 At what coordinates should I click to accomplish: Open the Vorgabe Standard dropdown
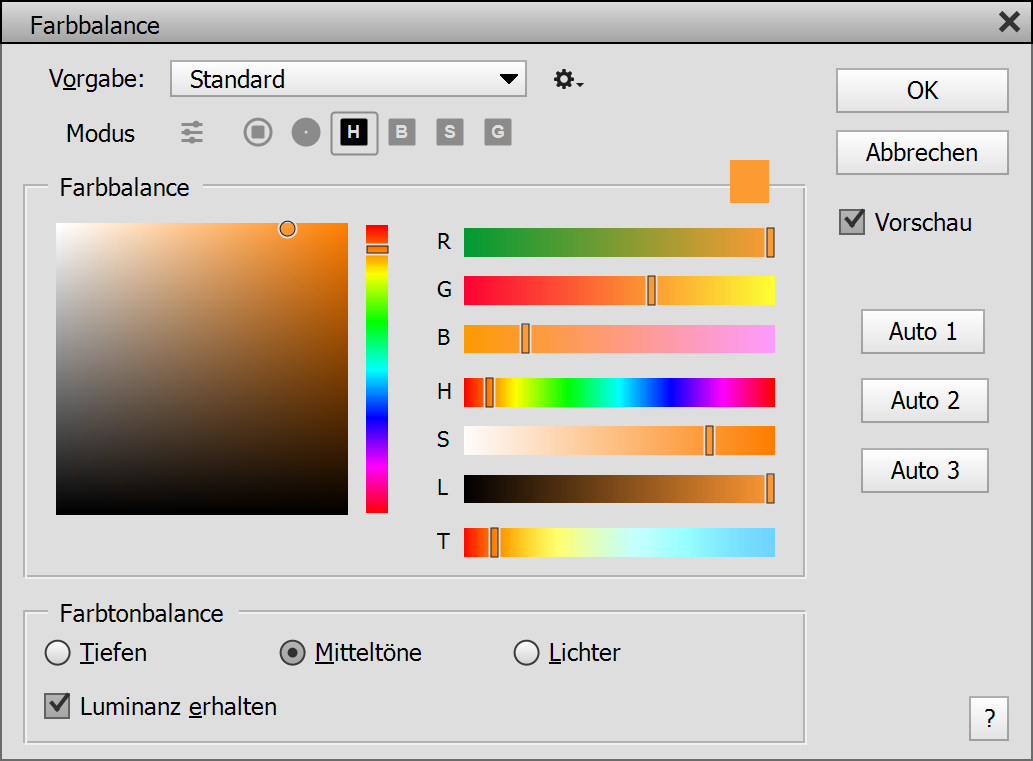[348, 79]
